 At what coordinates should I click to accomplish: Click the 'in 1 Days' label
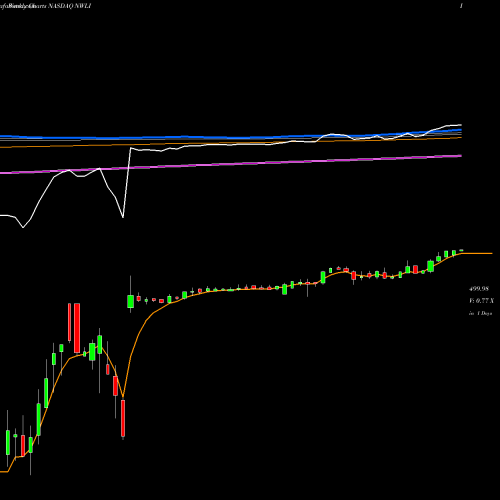pos(480,313)
